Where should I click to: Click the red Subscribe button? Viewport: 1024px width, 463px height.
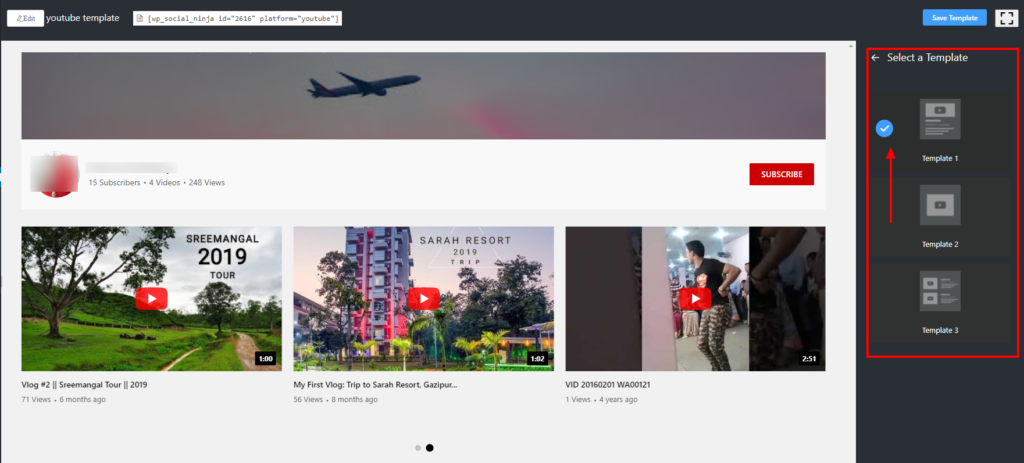[781, 174]
